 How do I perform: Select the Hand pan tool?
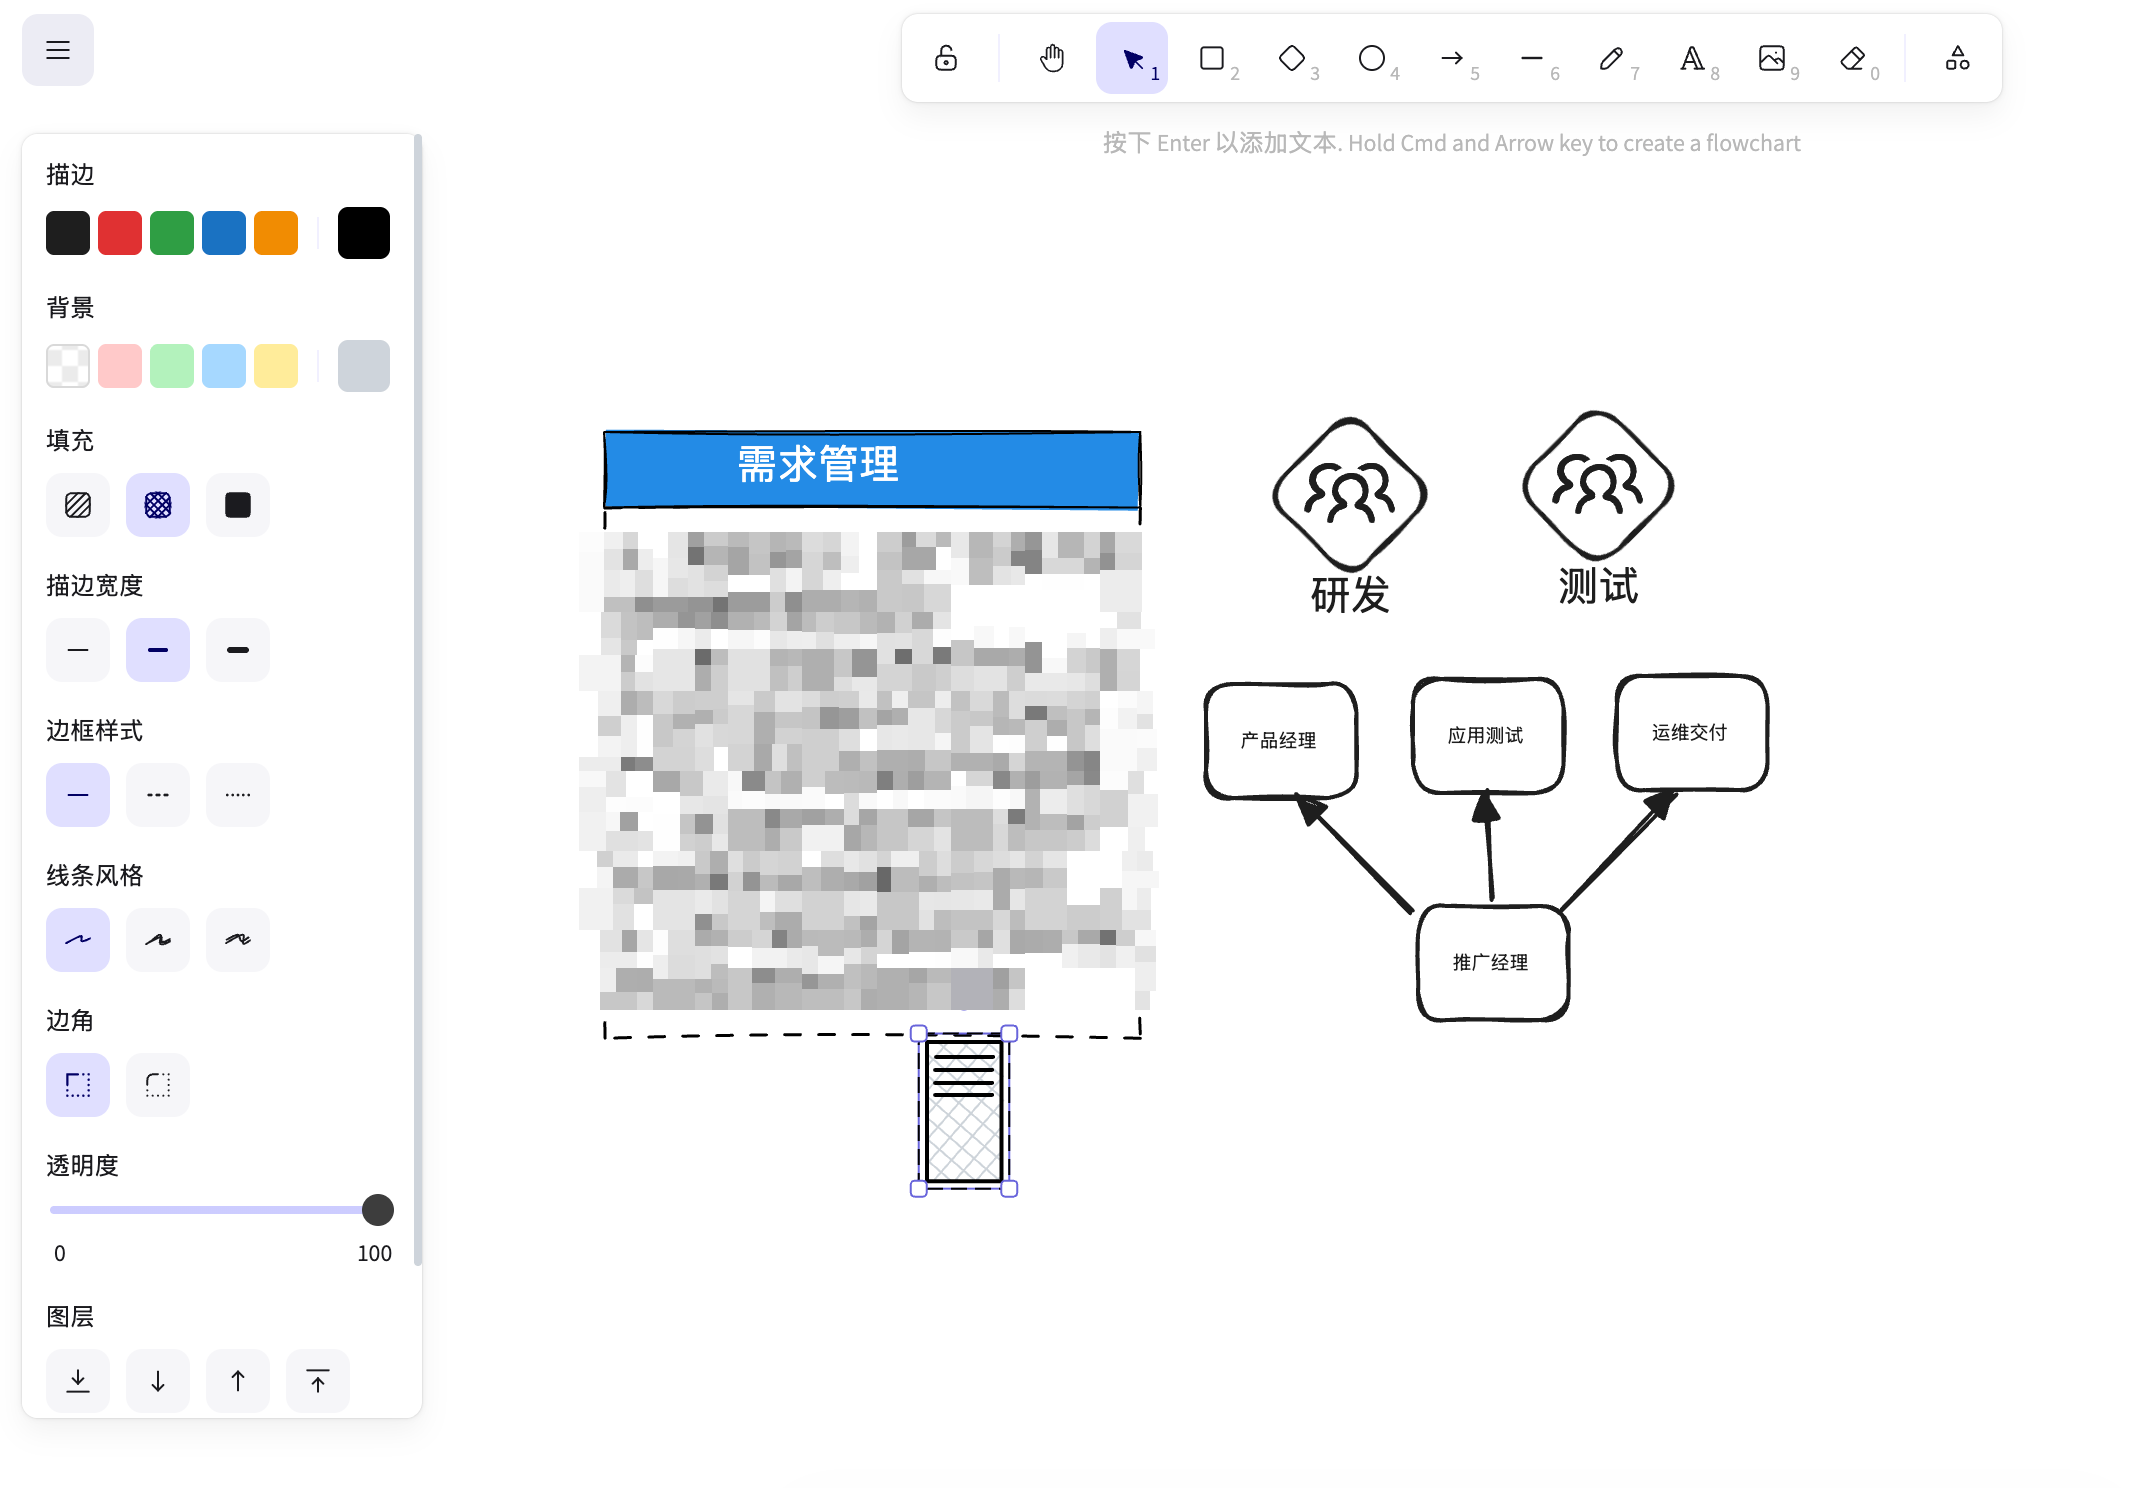coord(1051,59)
